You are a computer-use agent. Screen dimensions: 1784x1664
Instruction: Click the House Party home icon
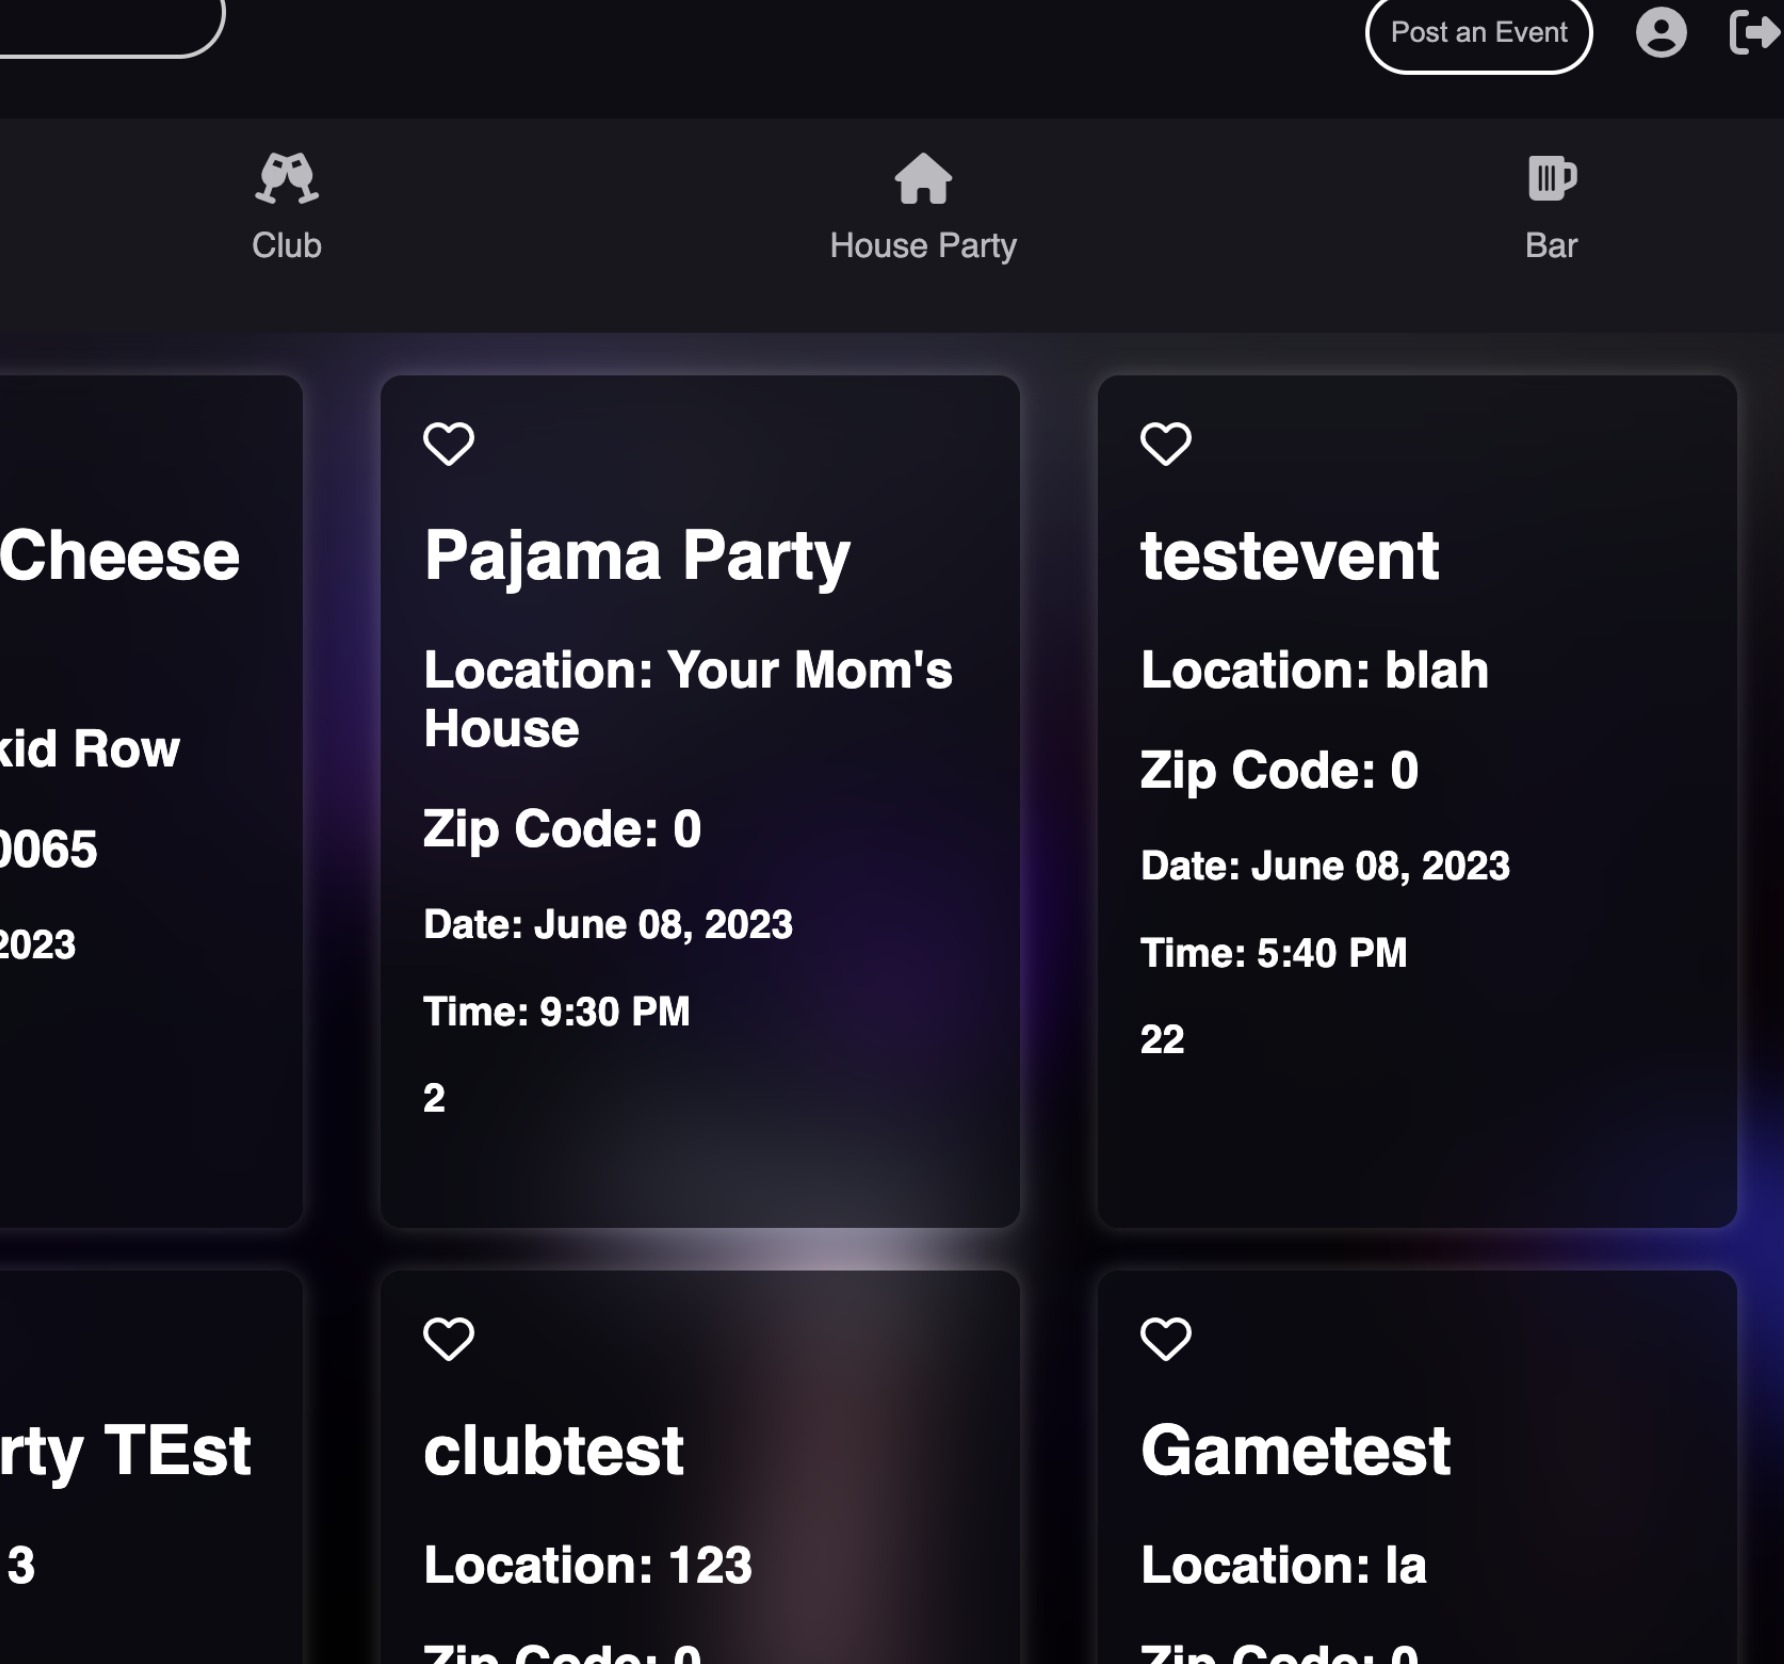point(922,179)
